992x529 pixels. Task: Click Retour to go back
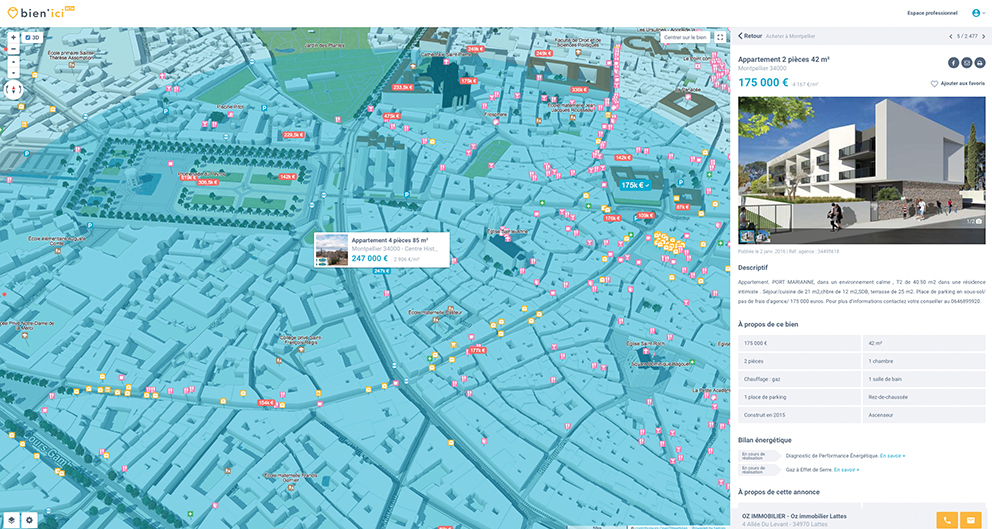(x=750, y=36)
